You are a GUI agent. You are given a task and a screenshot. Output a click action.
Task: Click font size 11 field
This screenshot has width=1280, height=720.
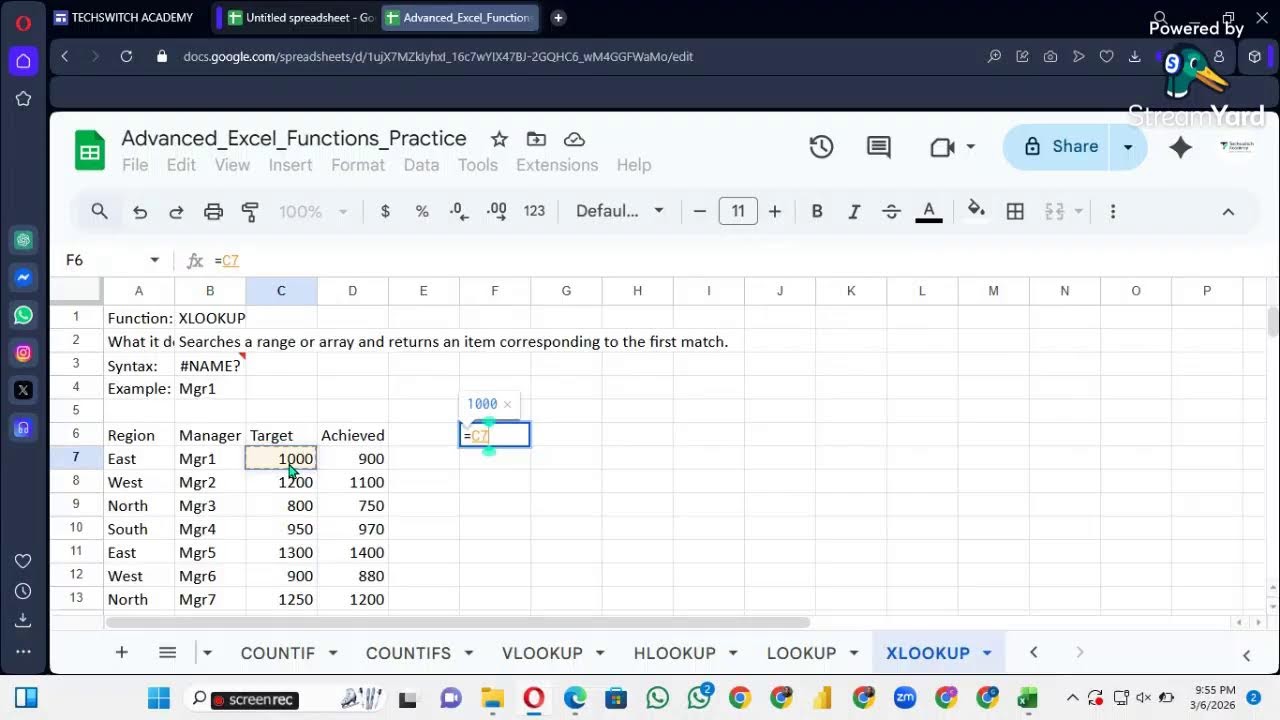click(x=738, y=211)
